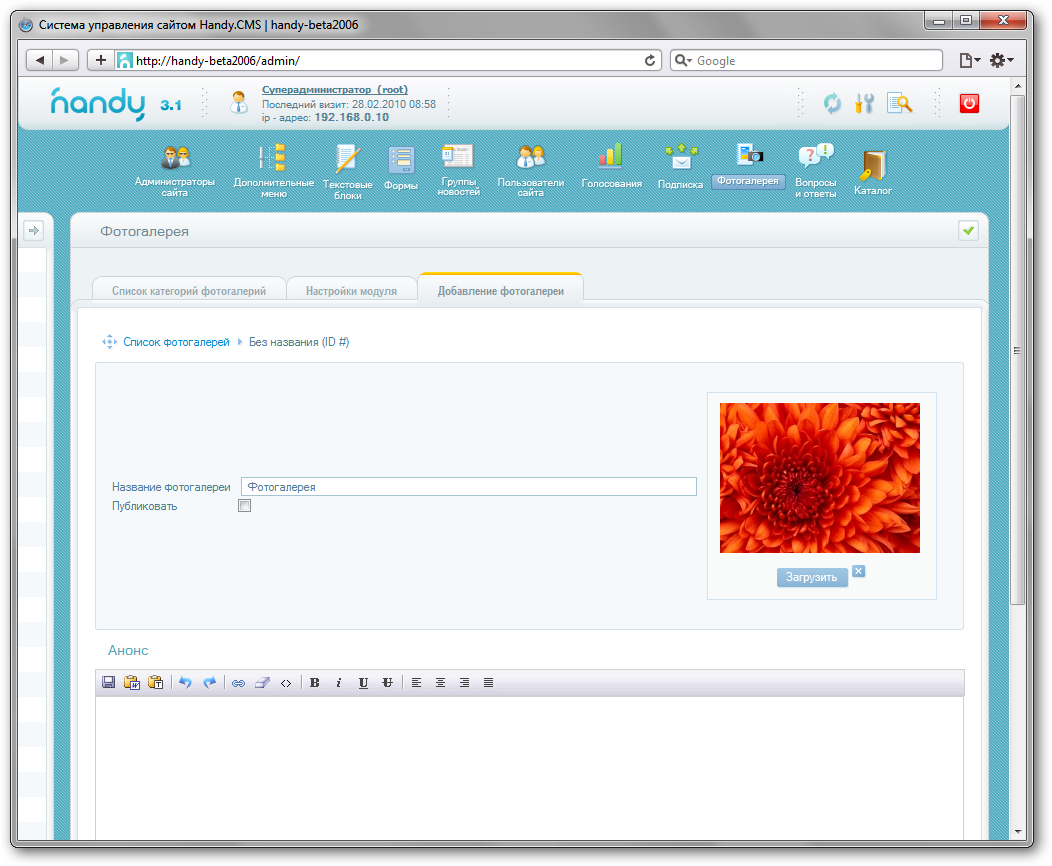Open the browser settings gear dropdown
The height and width of the screenshot is (866, 1052).
pos(1000,61)
